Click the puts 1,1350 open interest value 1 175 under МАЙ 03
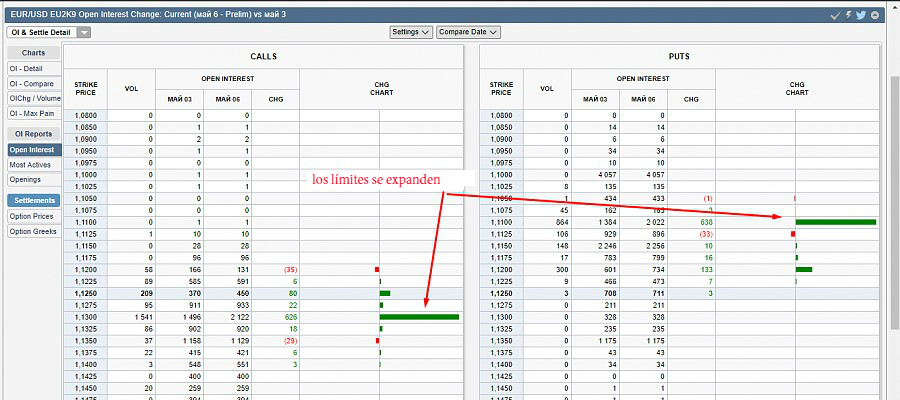The width and height of the screenshot is (900, 400). click(606, 341)
